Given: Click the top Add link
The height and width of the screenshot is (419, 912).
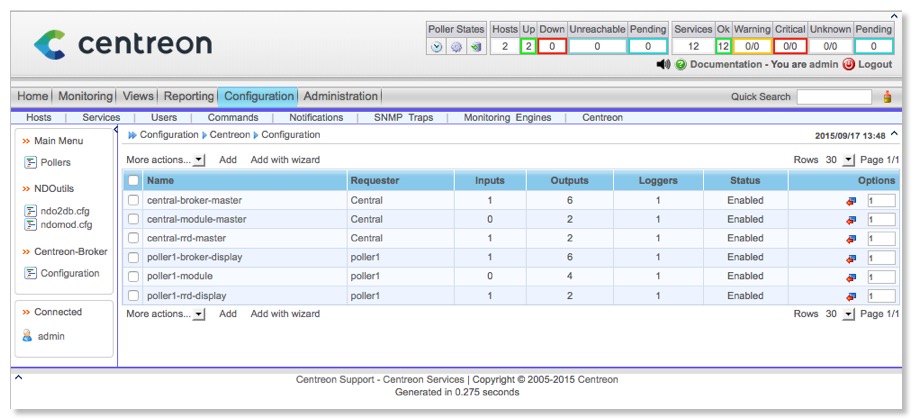Looking at the screenshot, I should point(228,160).
